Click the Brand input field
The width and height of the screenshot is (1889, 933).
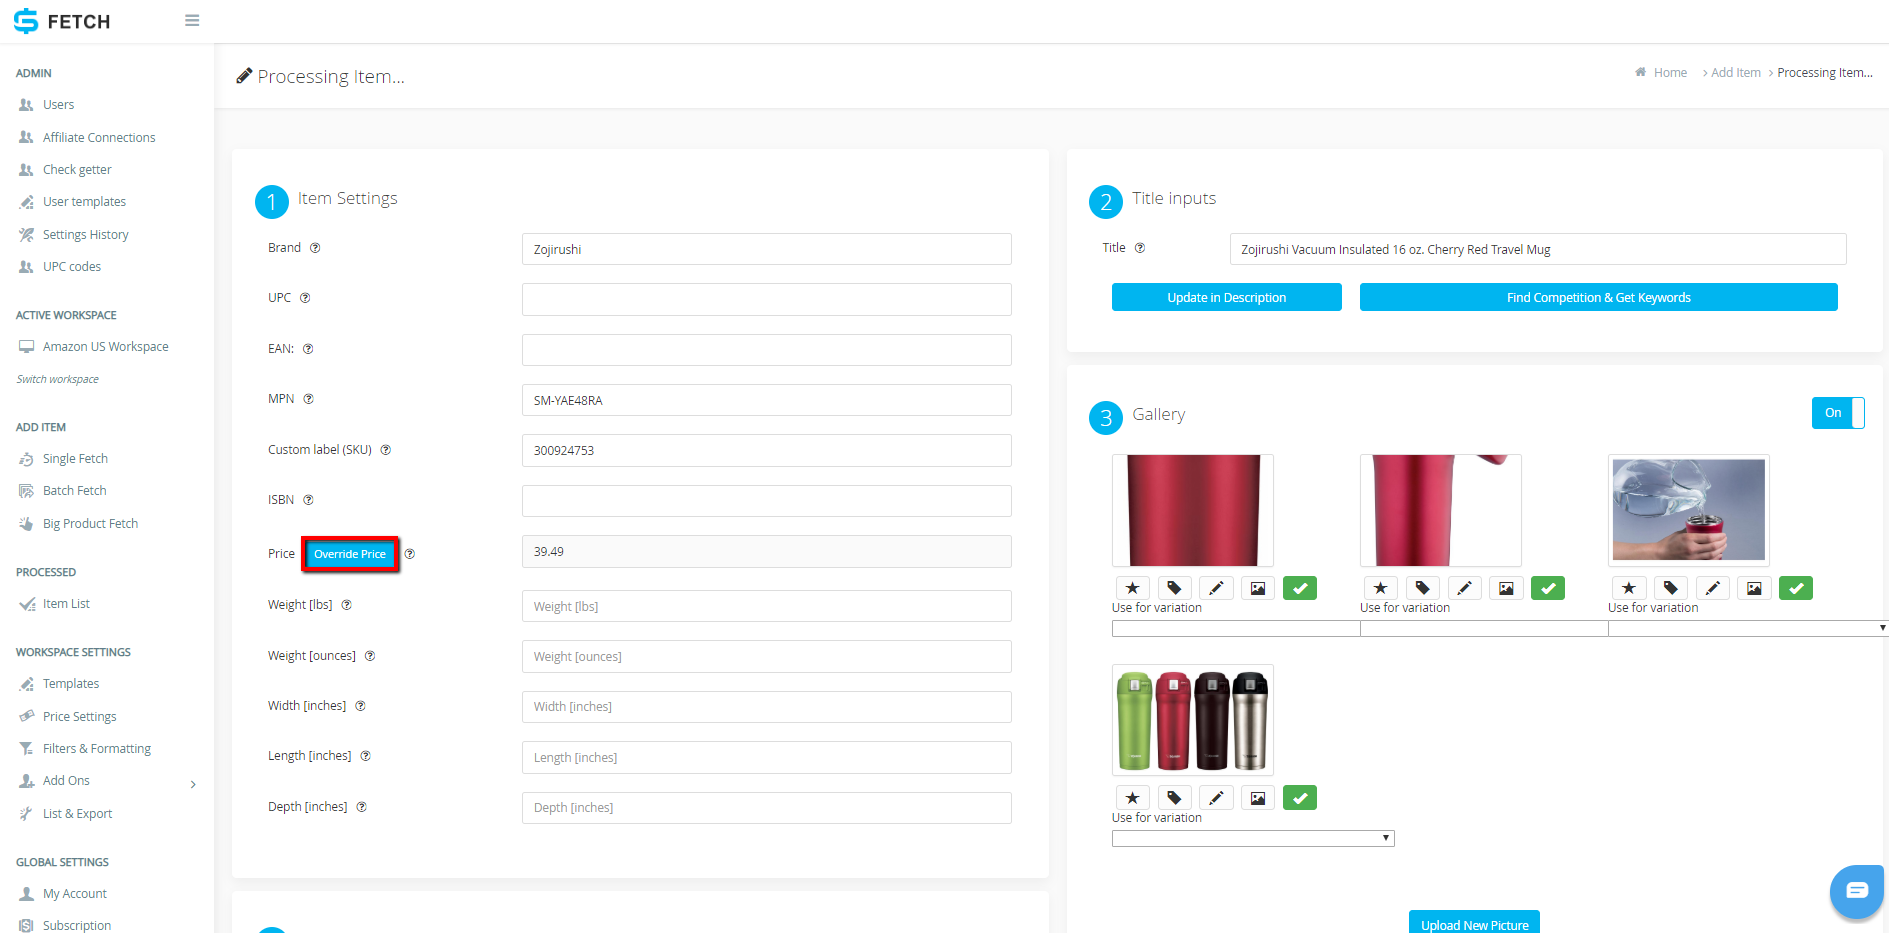coord(766,249)
